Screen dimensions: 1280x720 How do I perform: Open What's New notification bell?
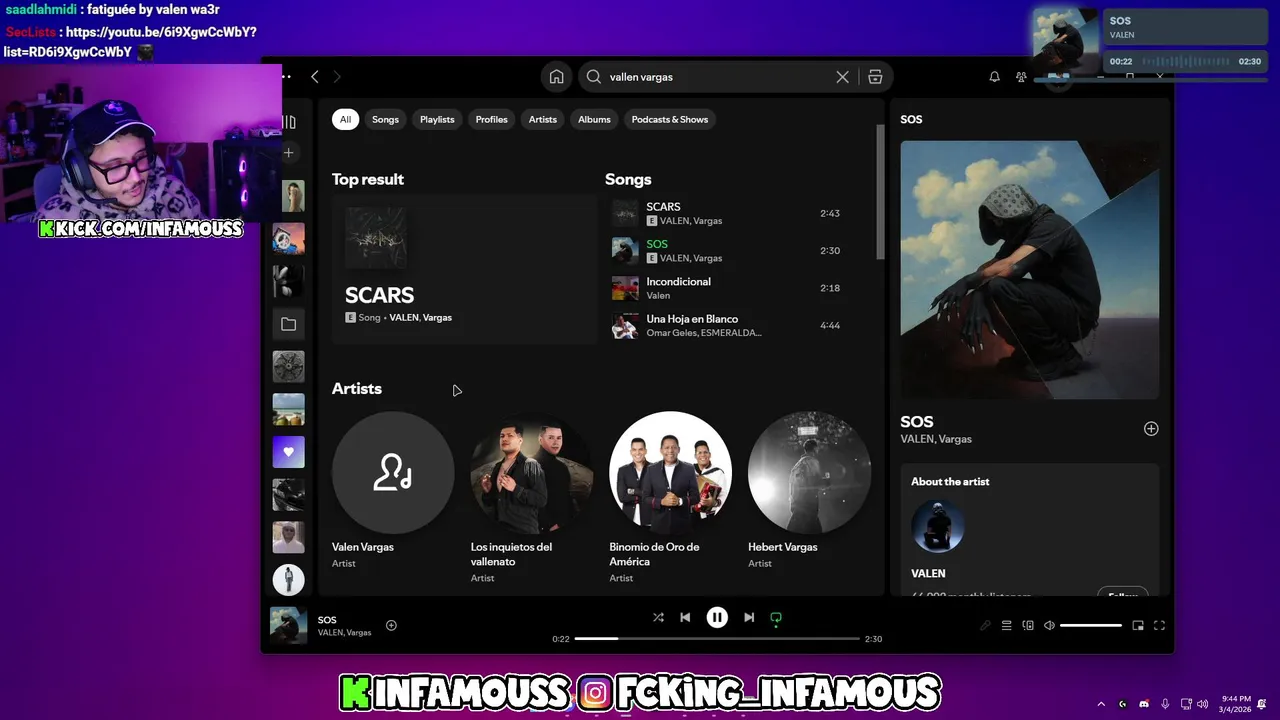click(x=994, y=77)
